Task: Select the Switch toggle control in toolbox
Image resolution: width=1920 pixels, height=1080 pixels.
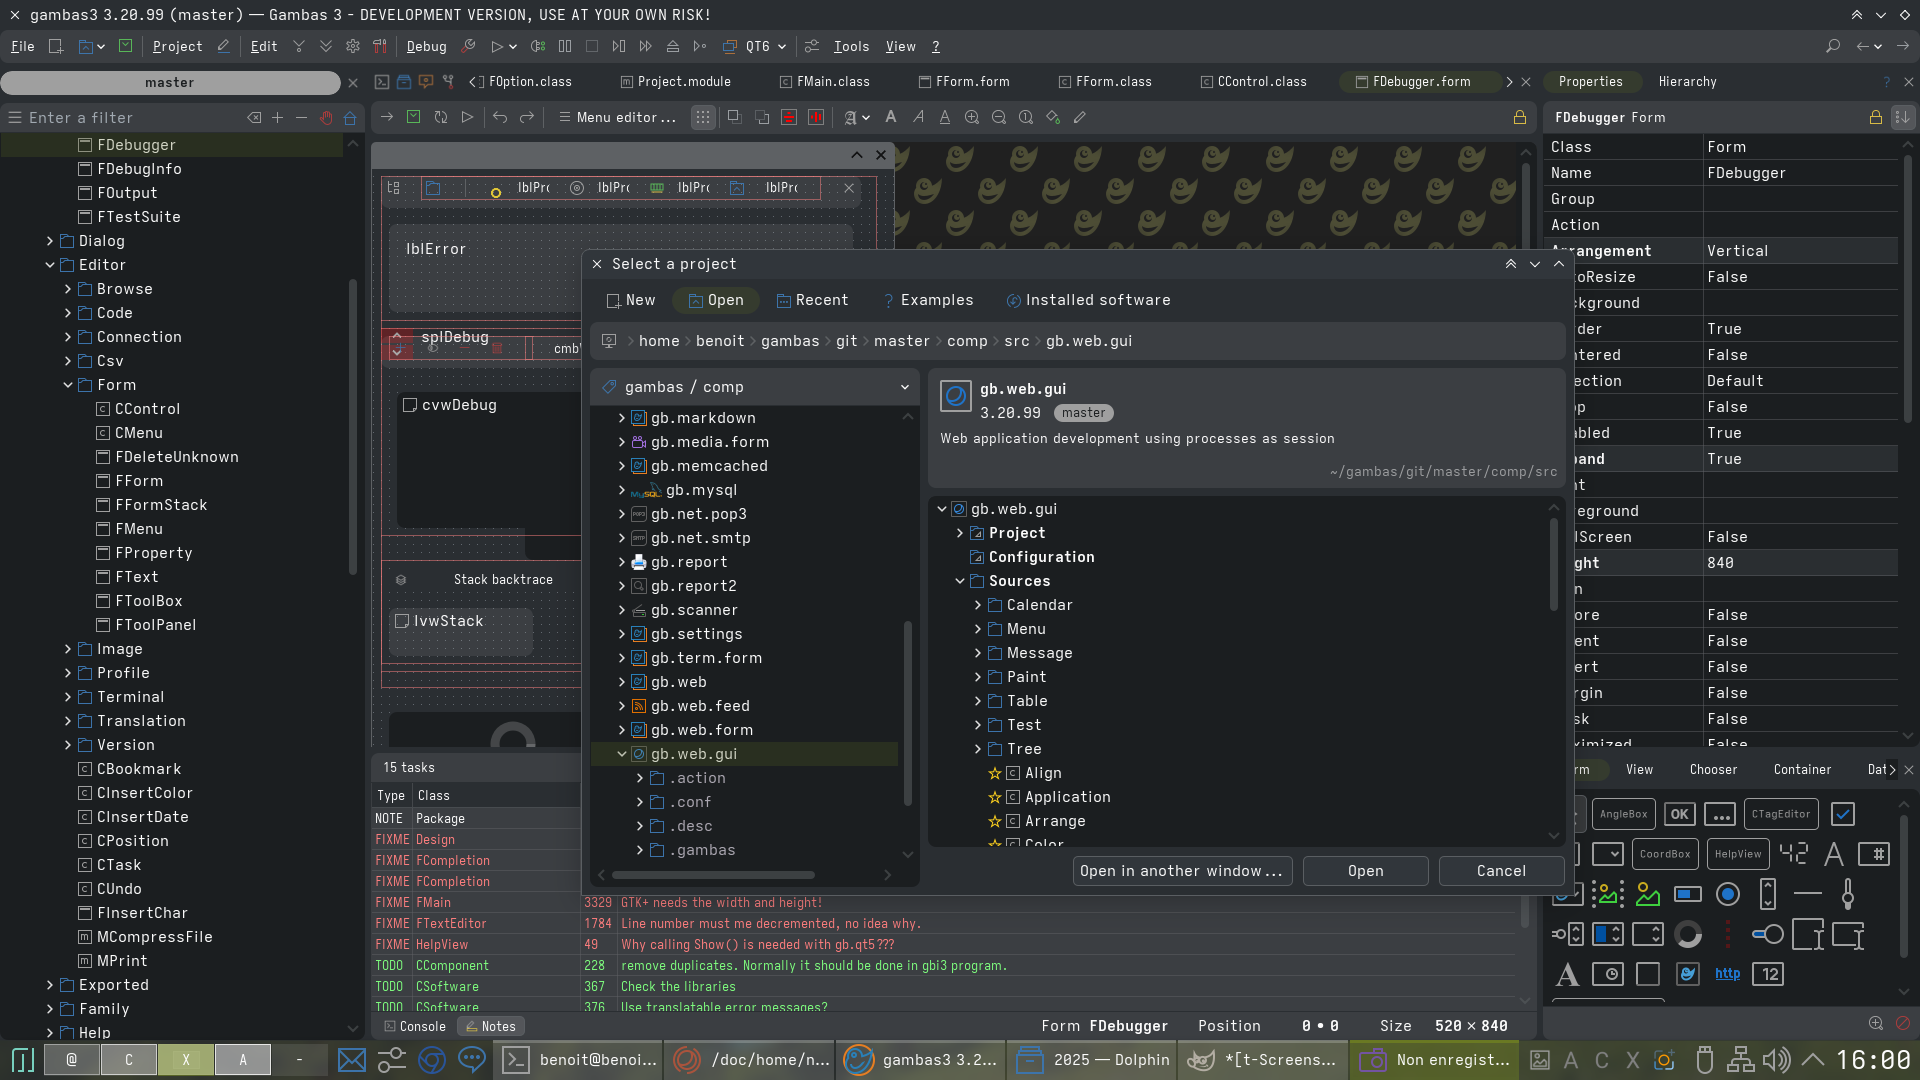Action: coord(1768,935)
